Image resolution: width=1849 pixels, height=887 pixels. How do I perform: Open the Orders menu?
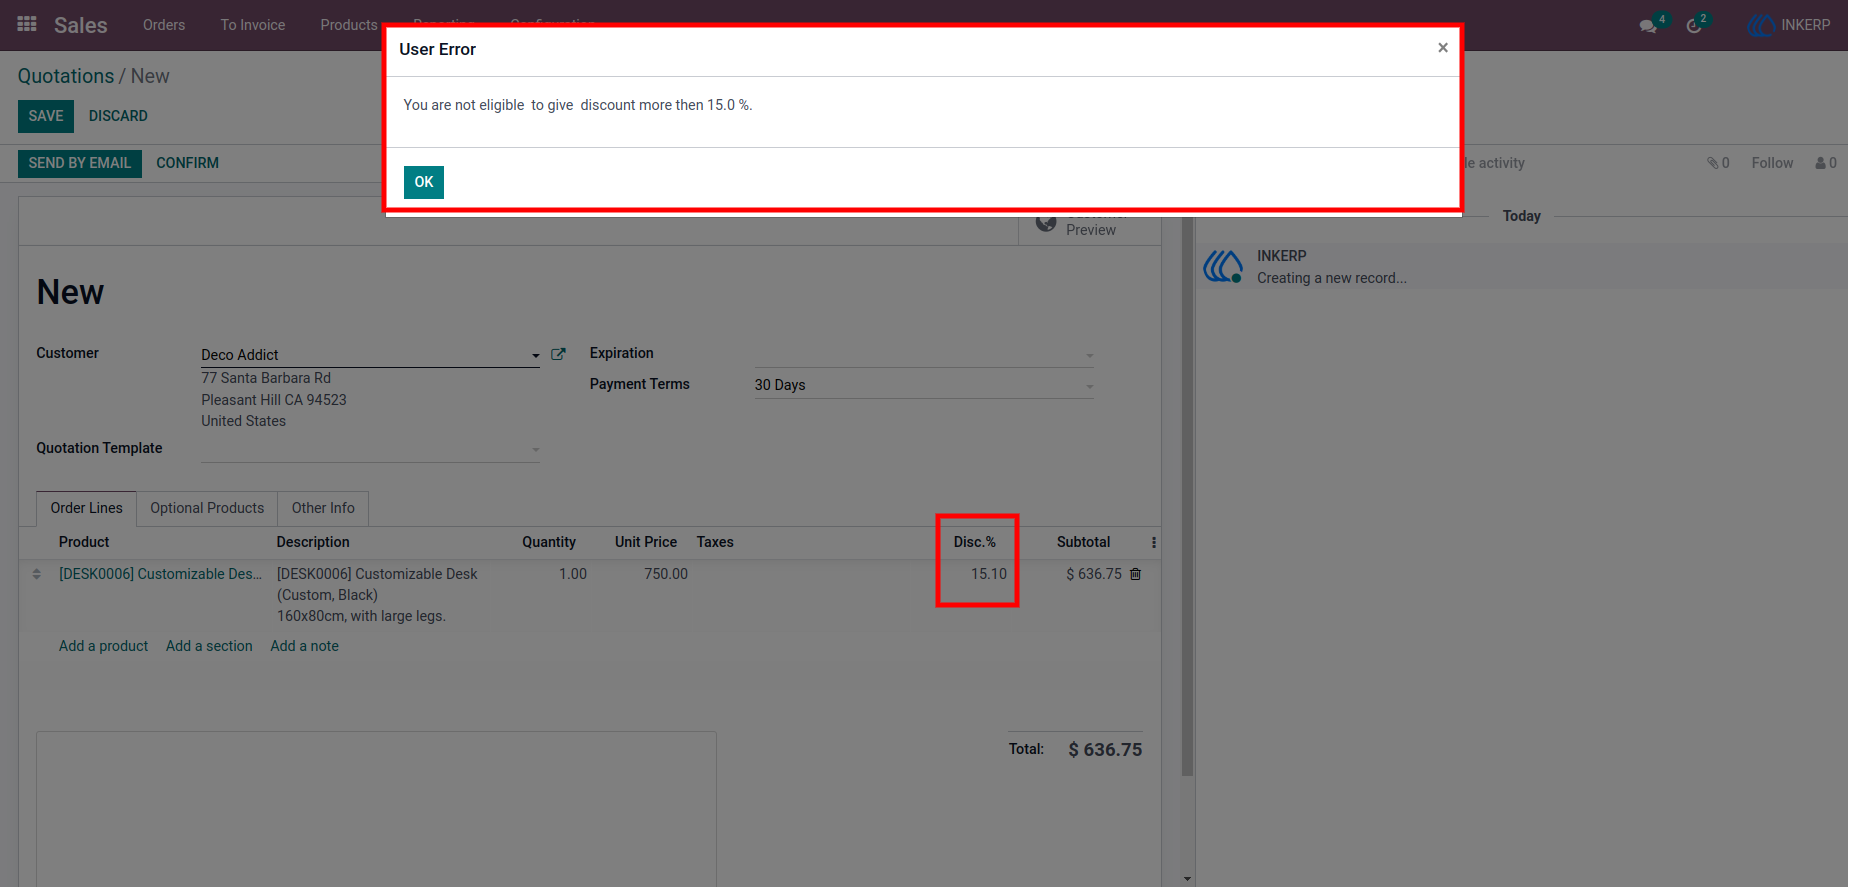[x=164, y=25]
